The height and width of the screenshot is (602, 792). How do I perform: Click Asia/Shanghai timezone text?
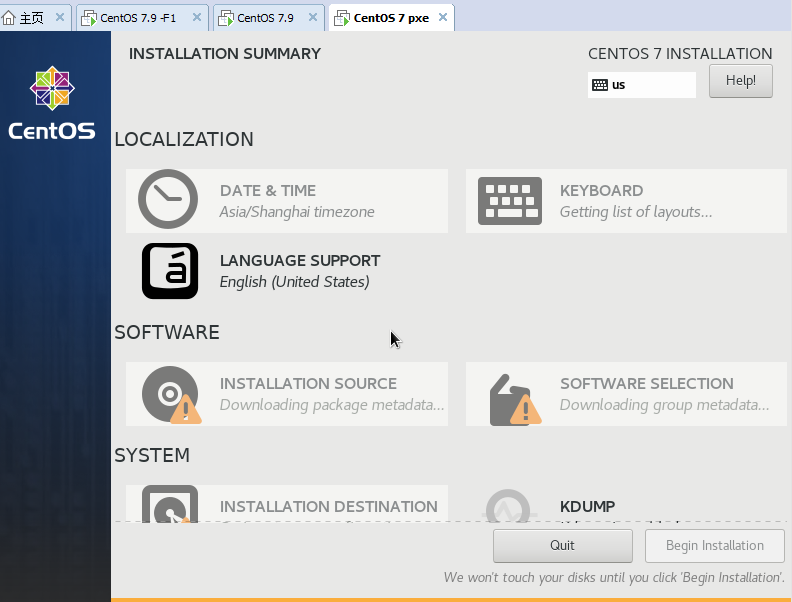297,212
